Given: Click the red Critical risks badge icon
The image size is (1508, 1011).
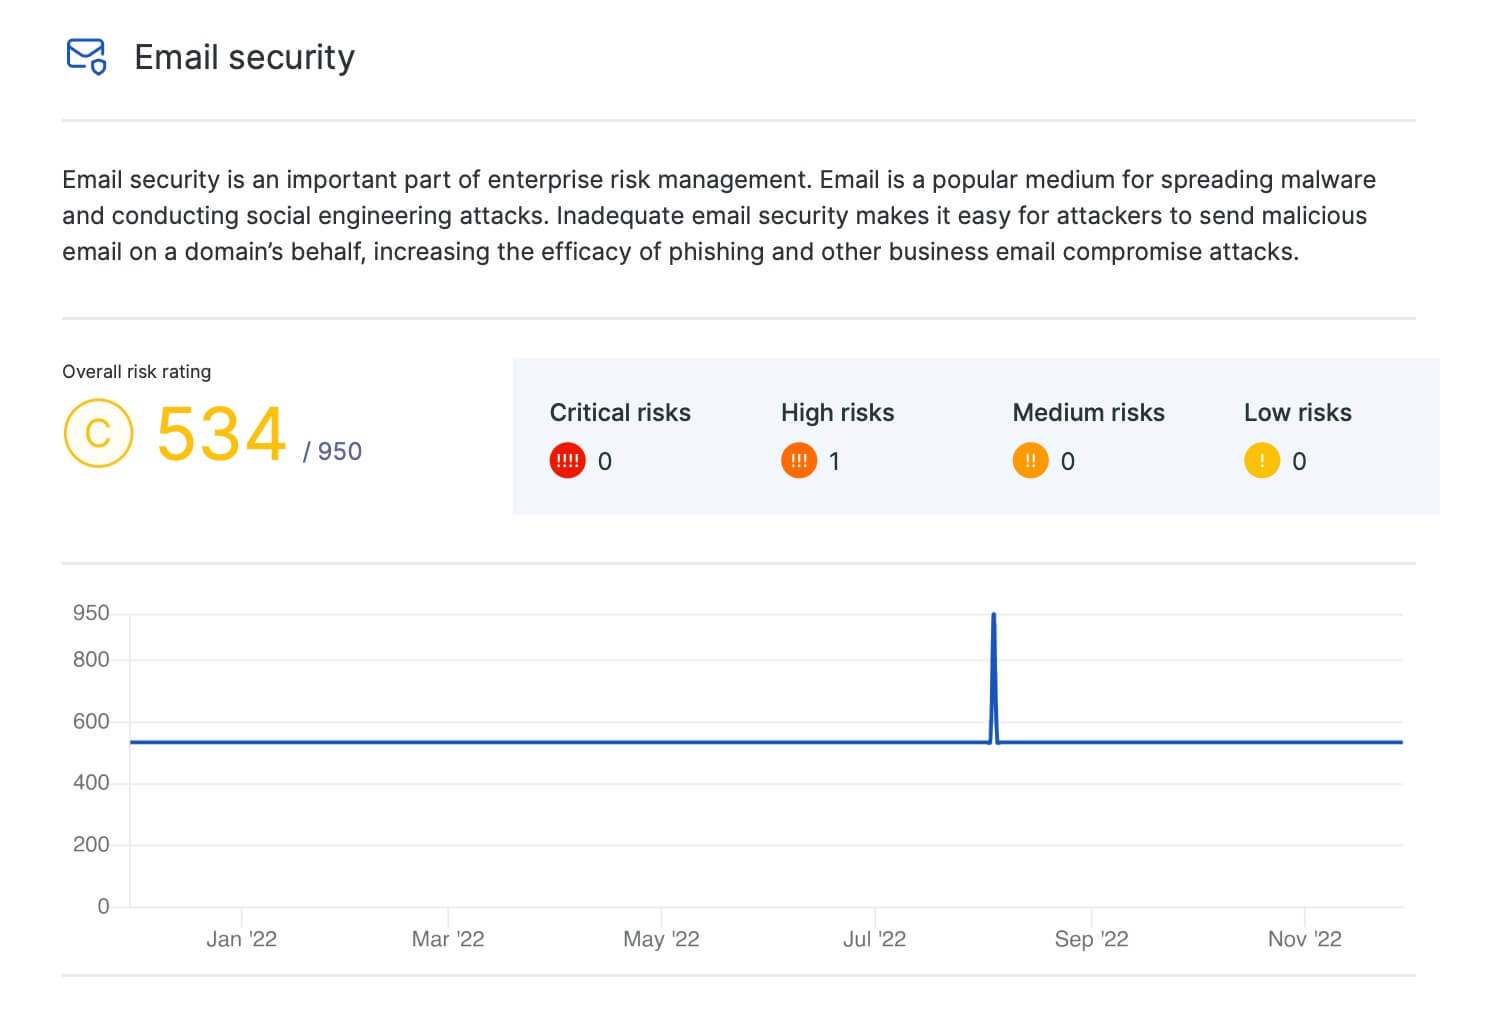Looking at the screenshot, I should [x=566, y=461].
